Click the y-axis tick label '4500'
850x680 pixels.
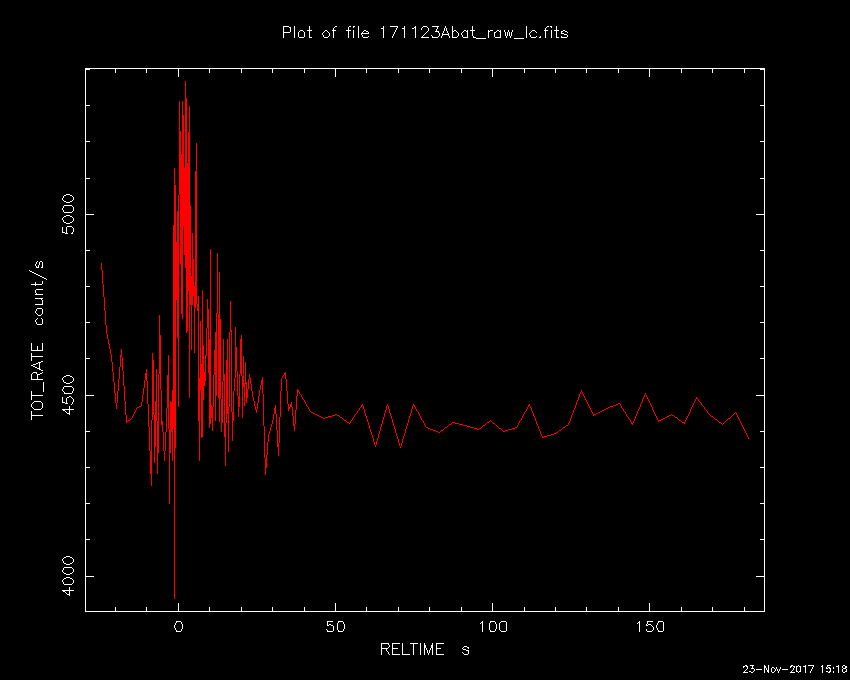[x=68, y=395]
